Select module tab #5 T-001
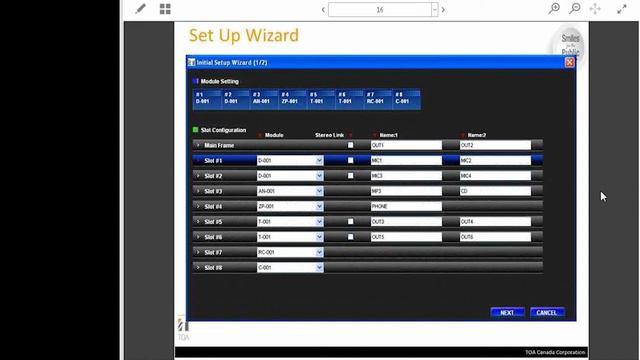Viewport: 640px width, 360px height. point(321,98)
